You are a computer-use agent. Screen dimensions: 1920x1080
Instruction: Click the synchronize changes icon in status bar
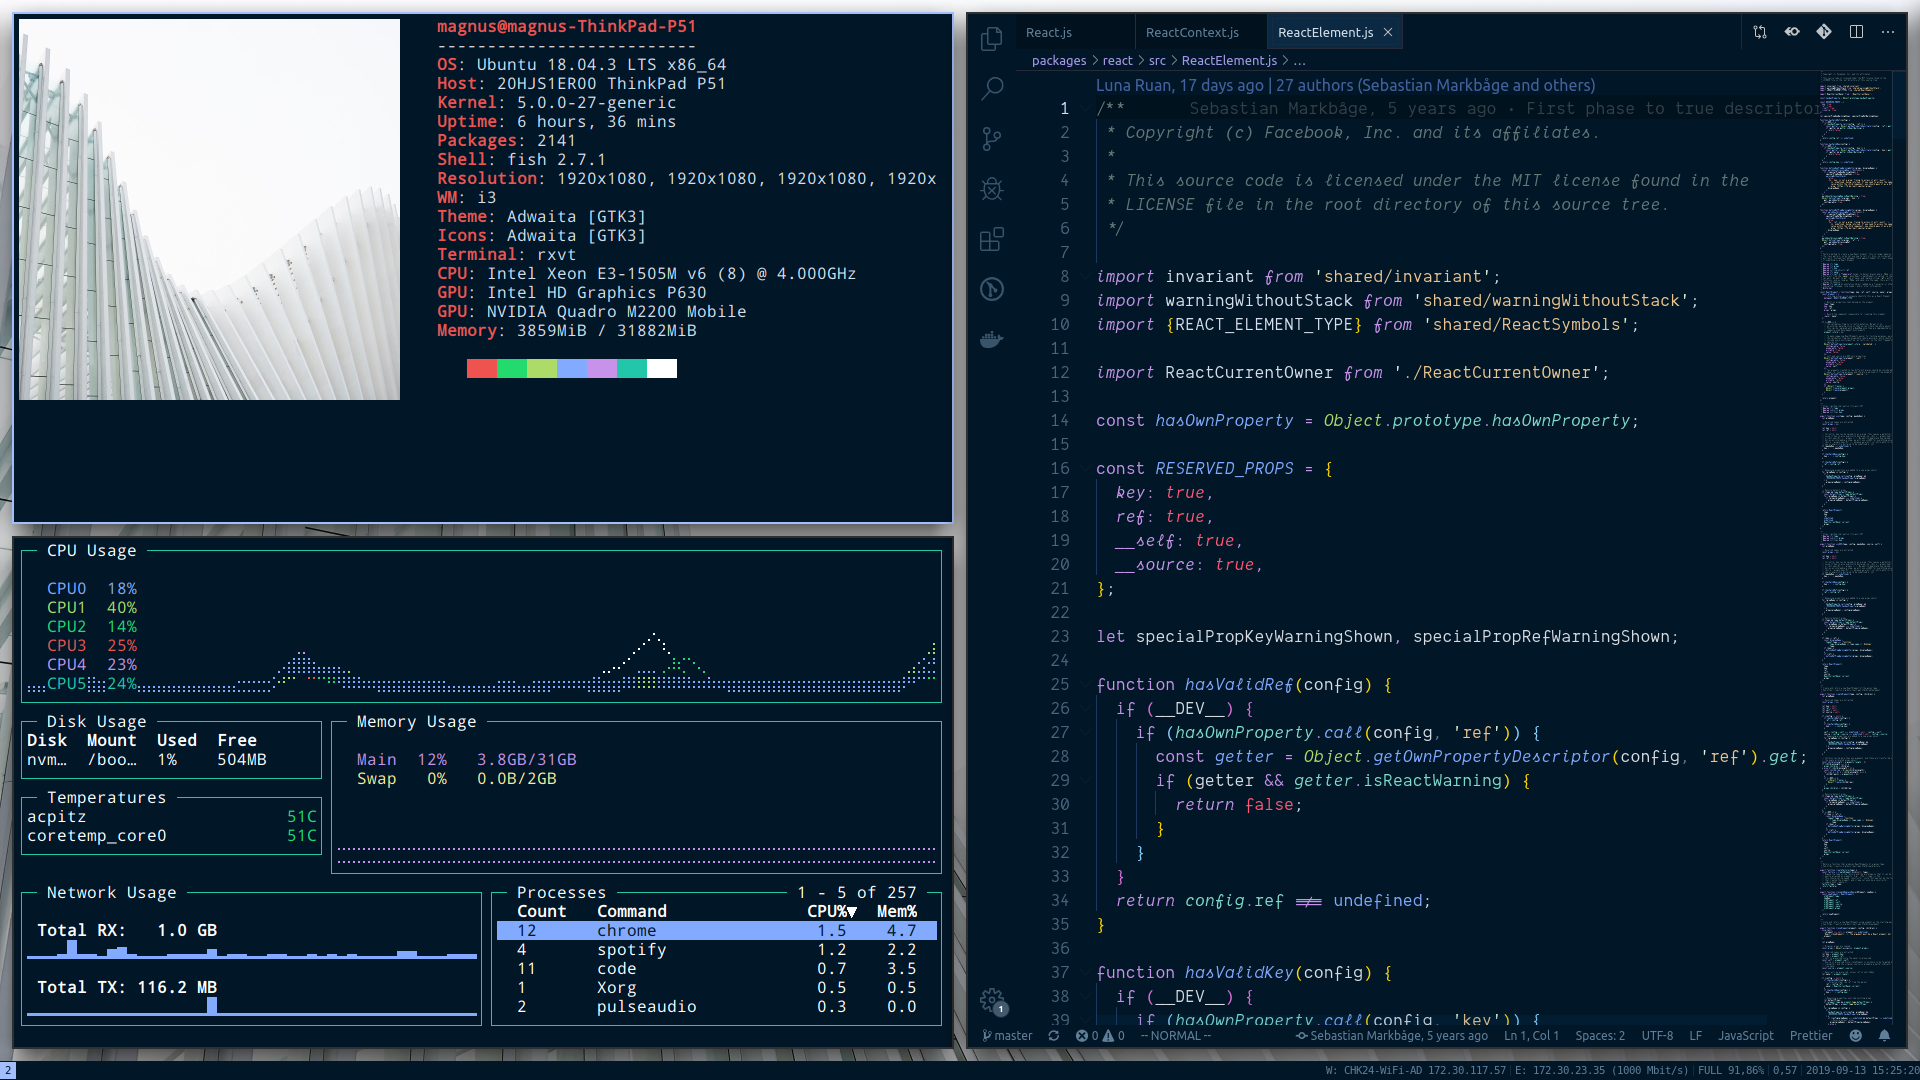pyautogui.click(x=1054, y=1036)
